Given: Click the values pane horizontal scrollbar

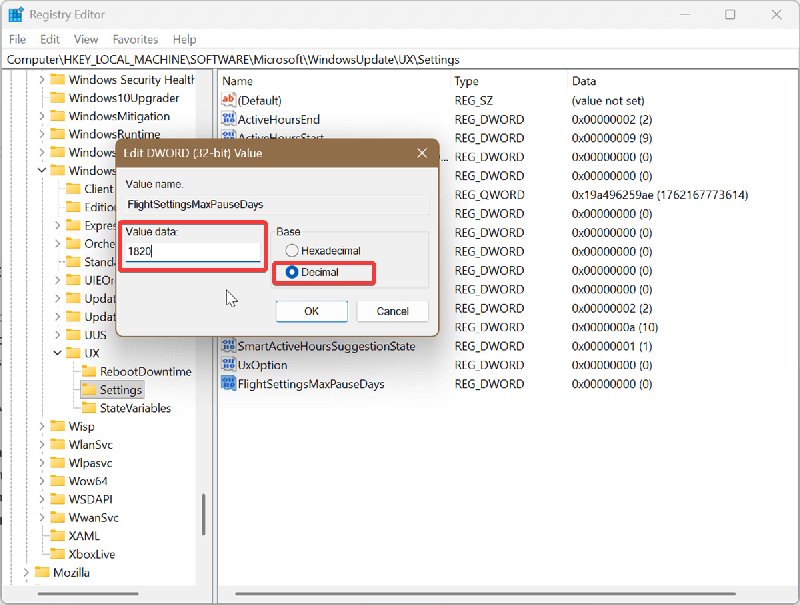Looking at the screenshot, I should pyautogui.click(x=485, y=594).
